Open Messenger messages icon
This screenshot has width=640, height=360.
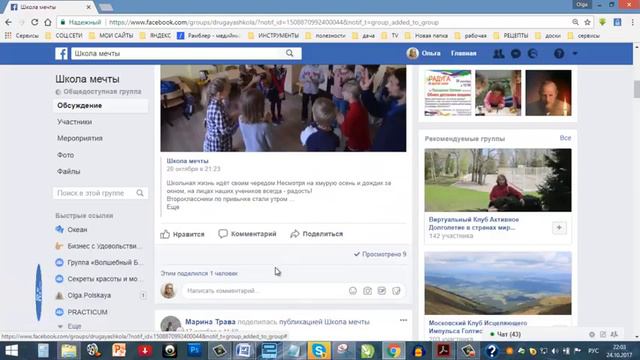516,53
